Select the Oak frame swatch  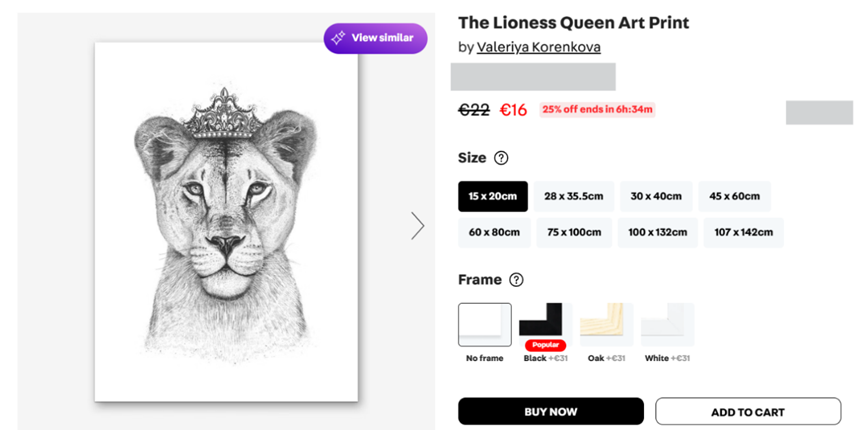606,324
